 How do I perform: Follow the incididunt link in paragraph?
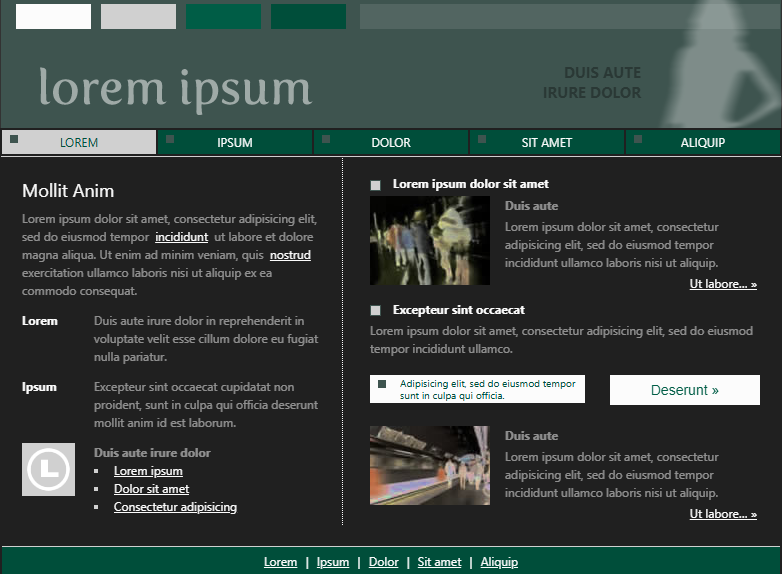181,237
